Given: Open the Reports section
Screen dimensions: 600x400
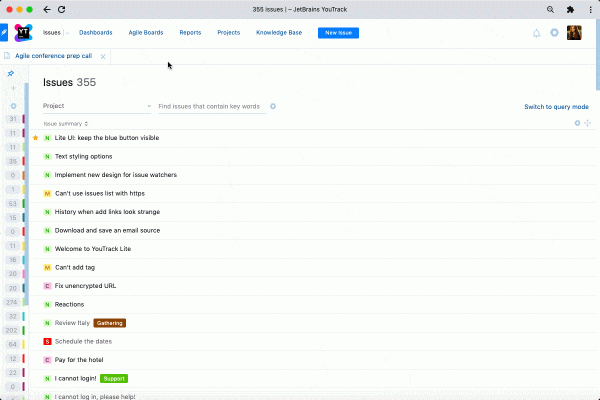Looking at the screenshot, I should coord(190,33).
